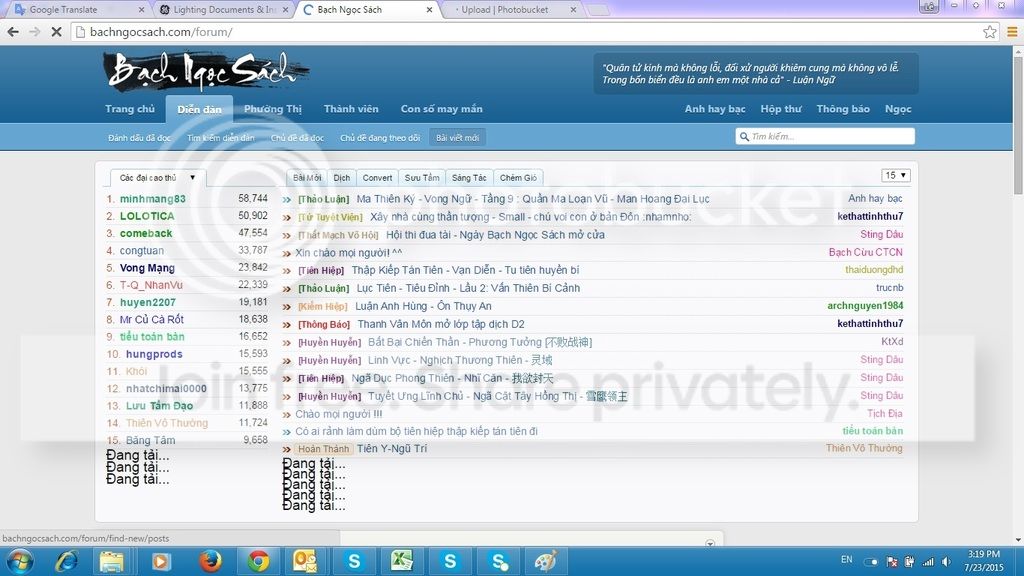
Task: Open Paint from the taskbar
Action: coord(547,561)
